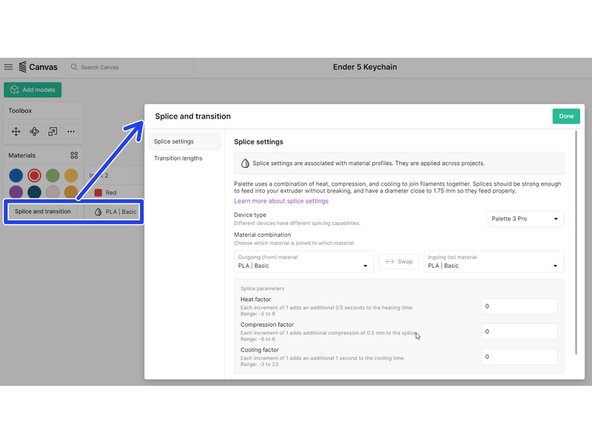This screenshot has width=592, height=444.
Task: Open Learn more about splice settings link
Action: pyautogui.click(x=281, y=201)
